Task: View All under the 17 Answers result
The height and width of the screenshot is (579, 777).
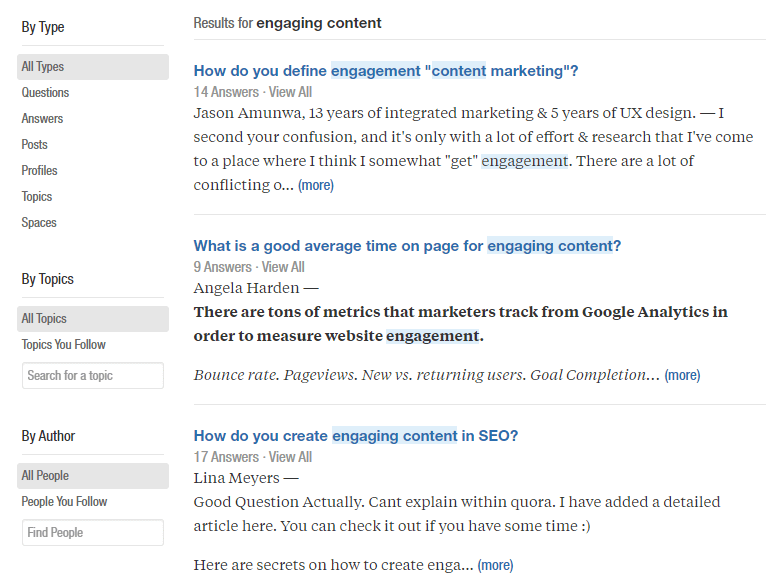Action: 290,457
